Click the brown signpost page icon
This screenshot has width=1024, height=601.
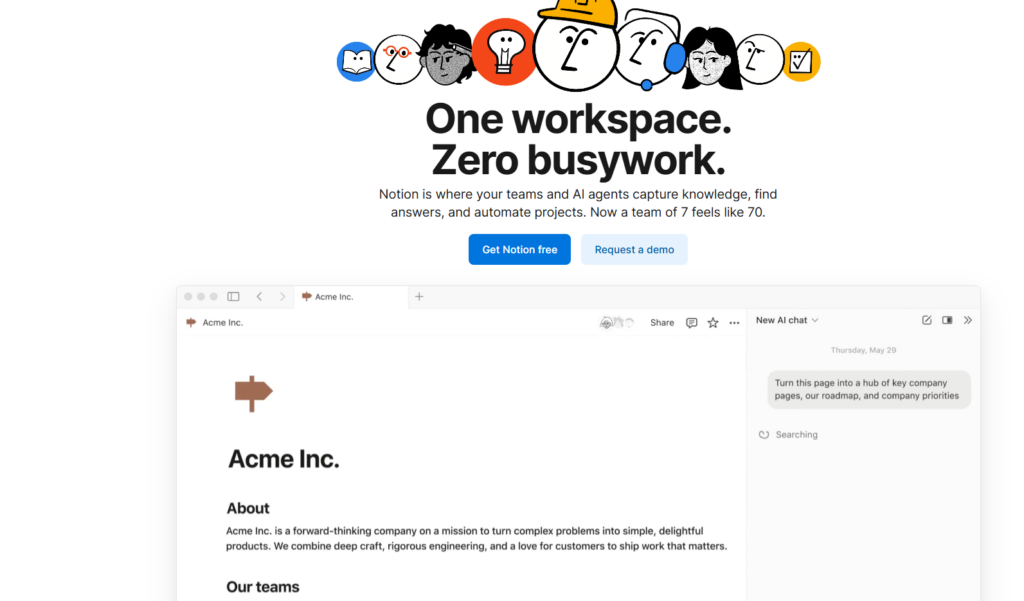[253, 393]
